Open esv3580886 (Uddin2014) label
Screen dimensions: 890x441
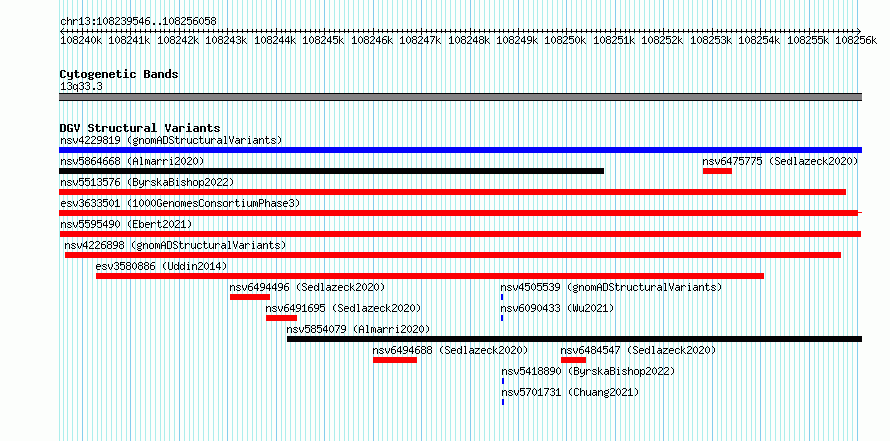(161, 266)
